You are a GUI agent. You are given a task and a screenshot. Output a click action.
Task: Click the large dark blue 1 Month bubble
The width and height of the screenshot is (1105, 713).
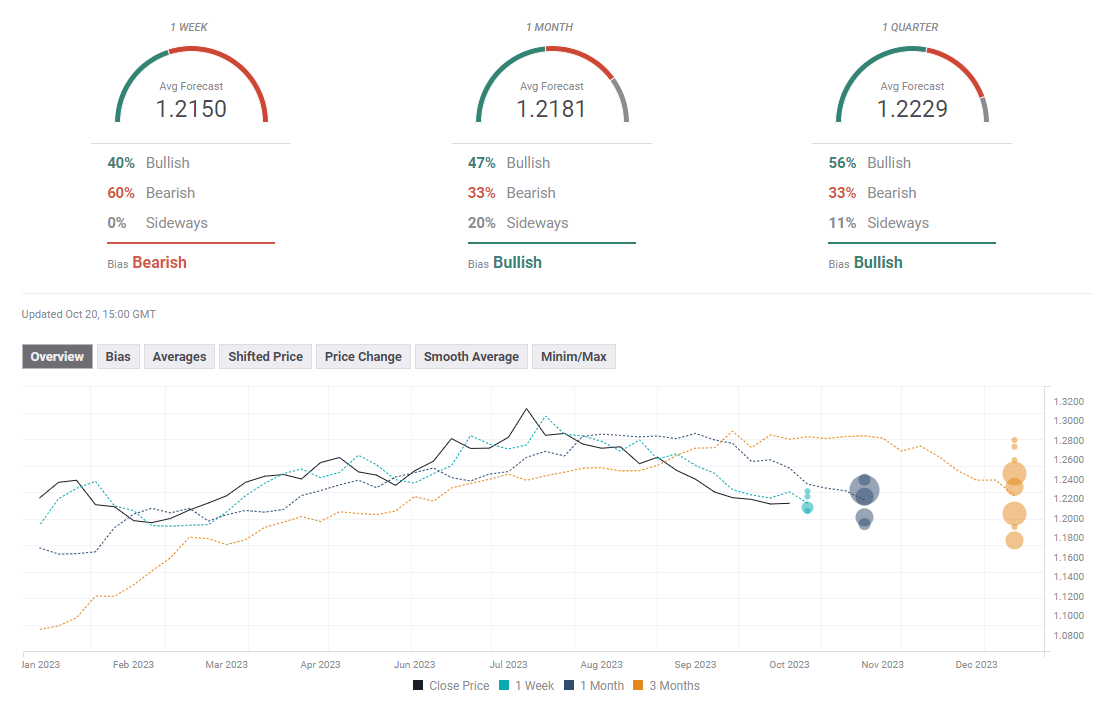(864, 490)
